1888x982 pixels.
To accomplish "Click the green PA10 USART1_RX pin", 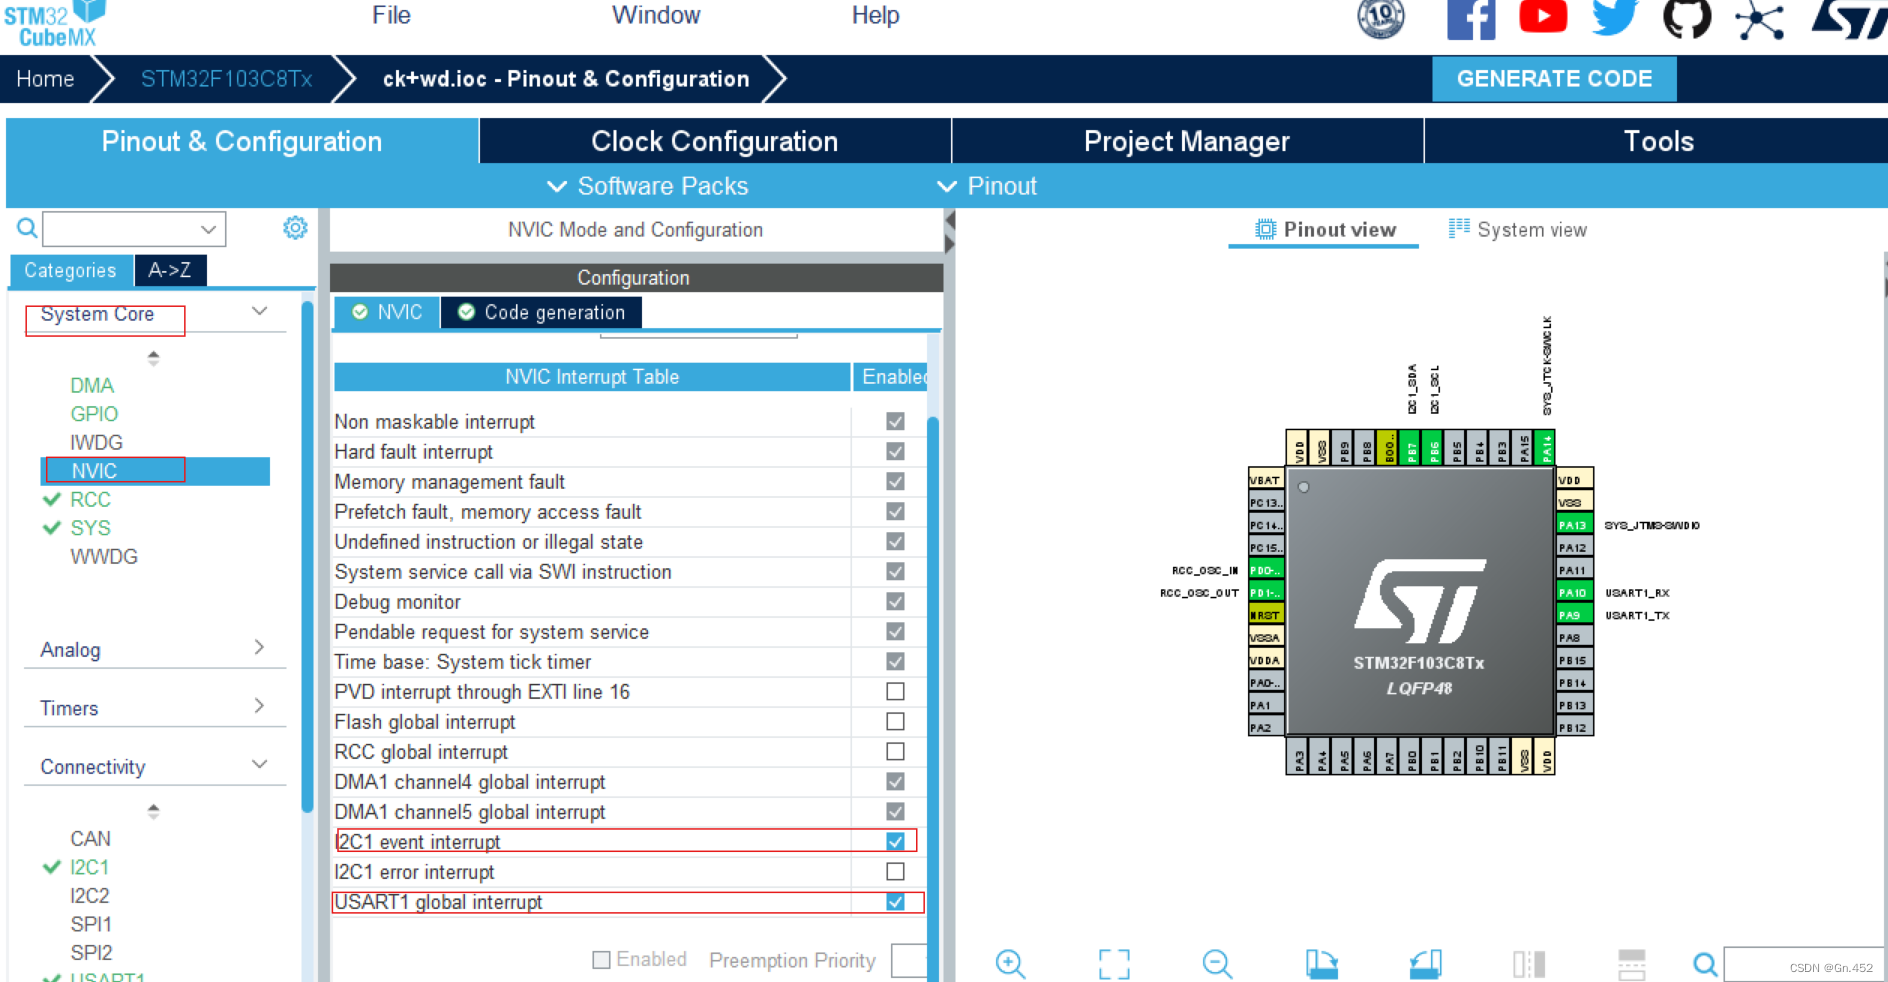I will (x=1574, y=593).
